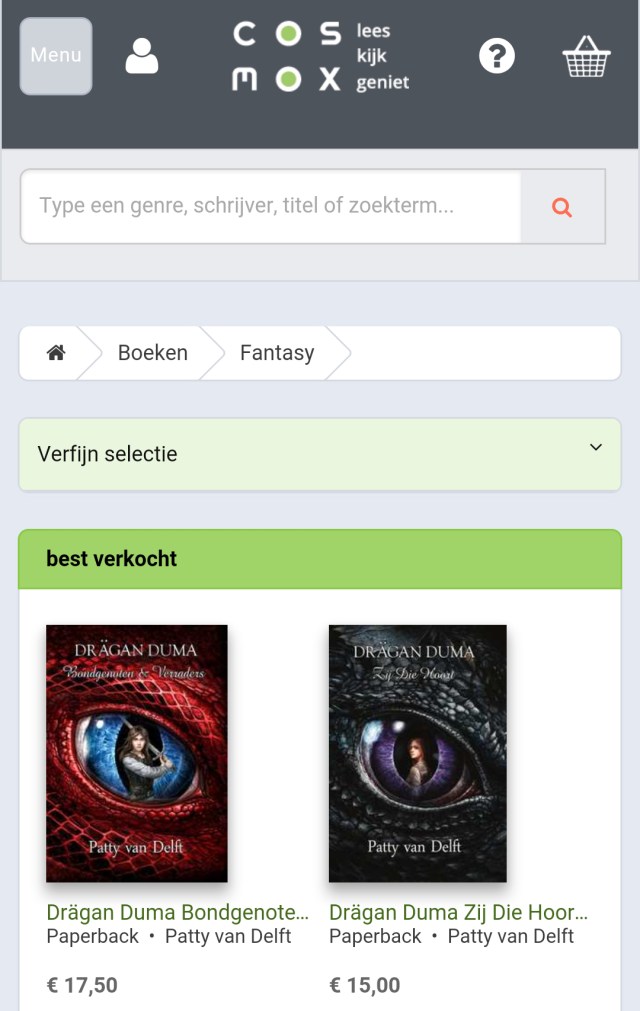Open the user account icon
Viewport: 640px width, 1011px height.
[x=142, y=56]
